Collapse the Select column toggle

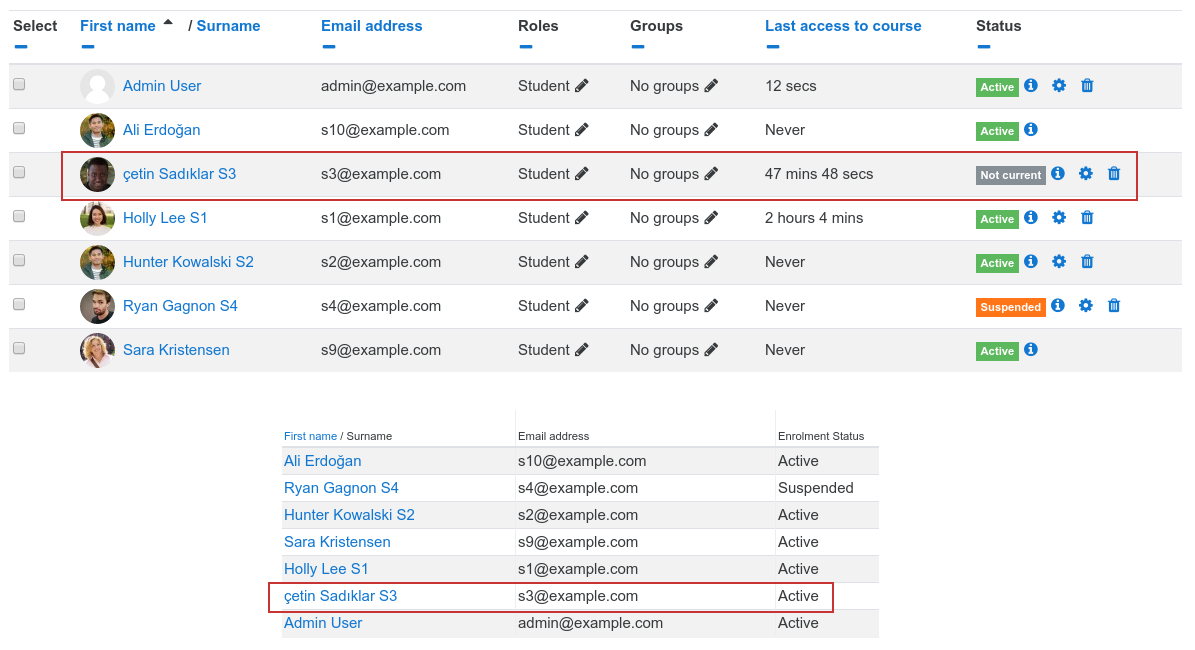coord(21,47)
